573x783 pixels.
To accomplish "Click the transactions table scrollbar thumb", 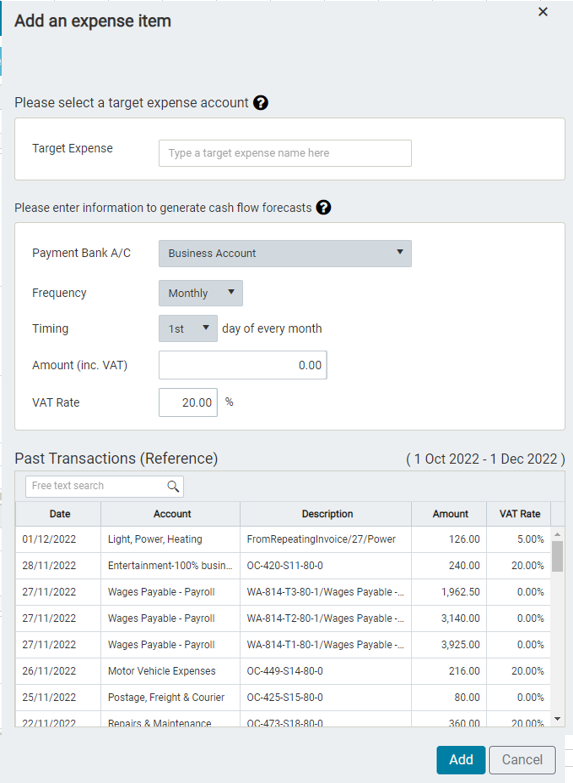I will [x=558, y=556].
